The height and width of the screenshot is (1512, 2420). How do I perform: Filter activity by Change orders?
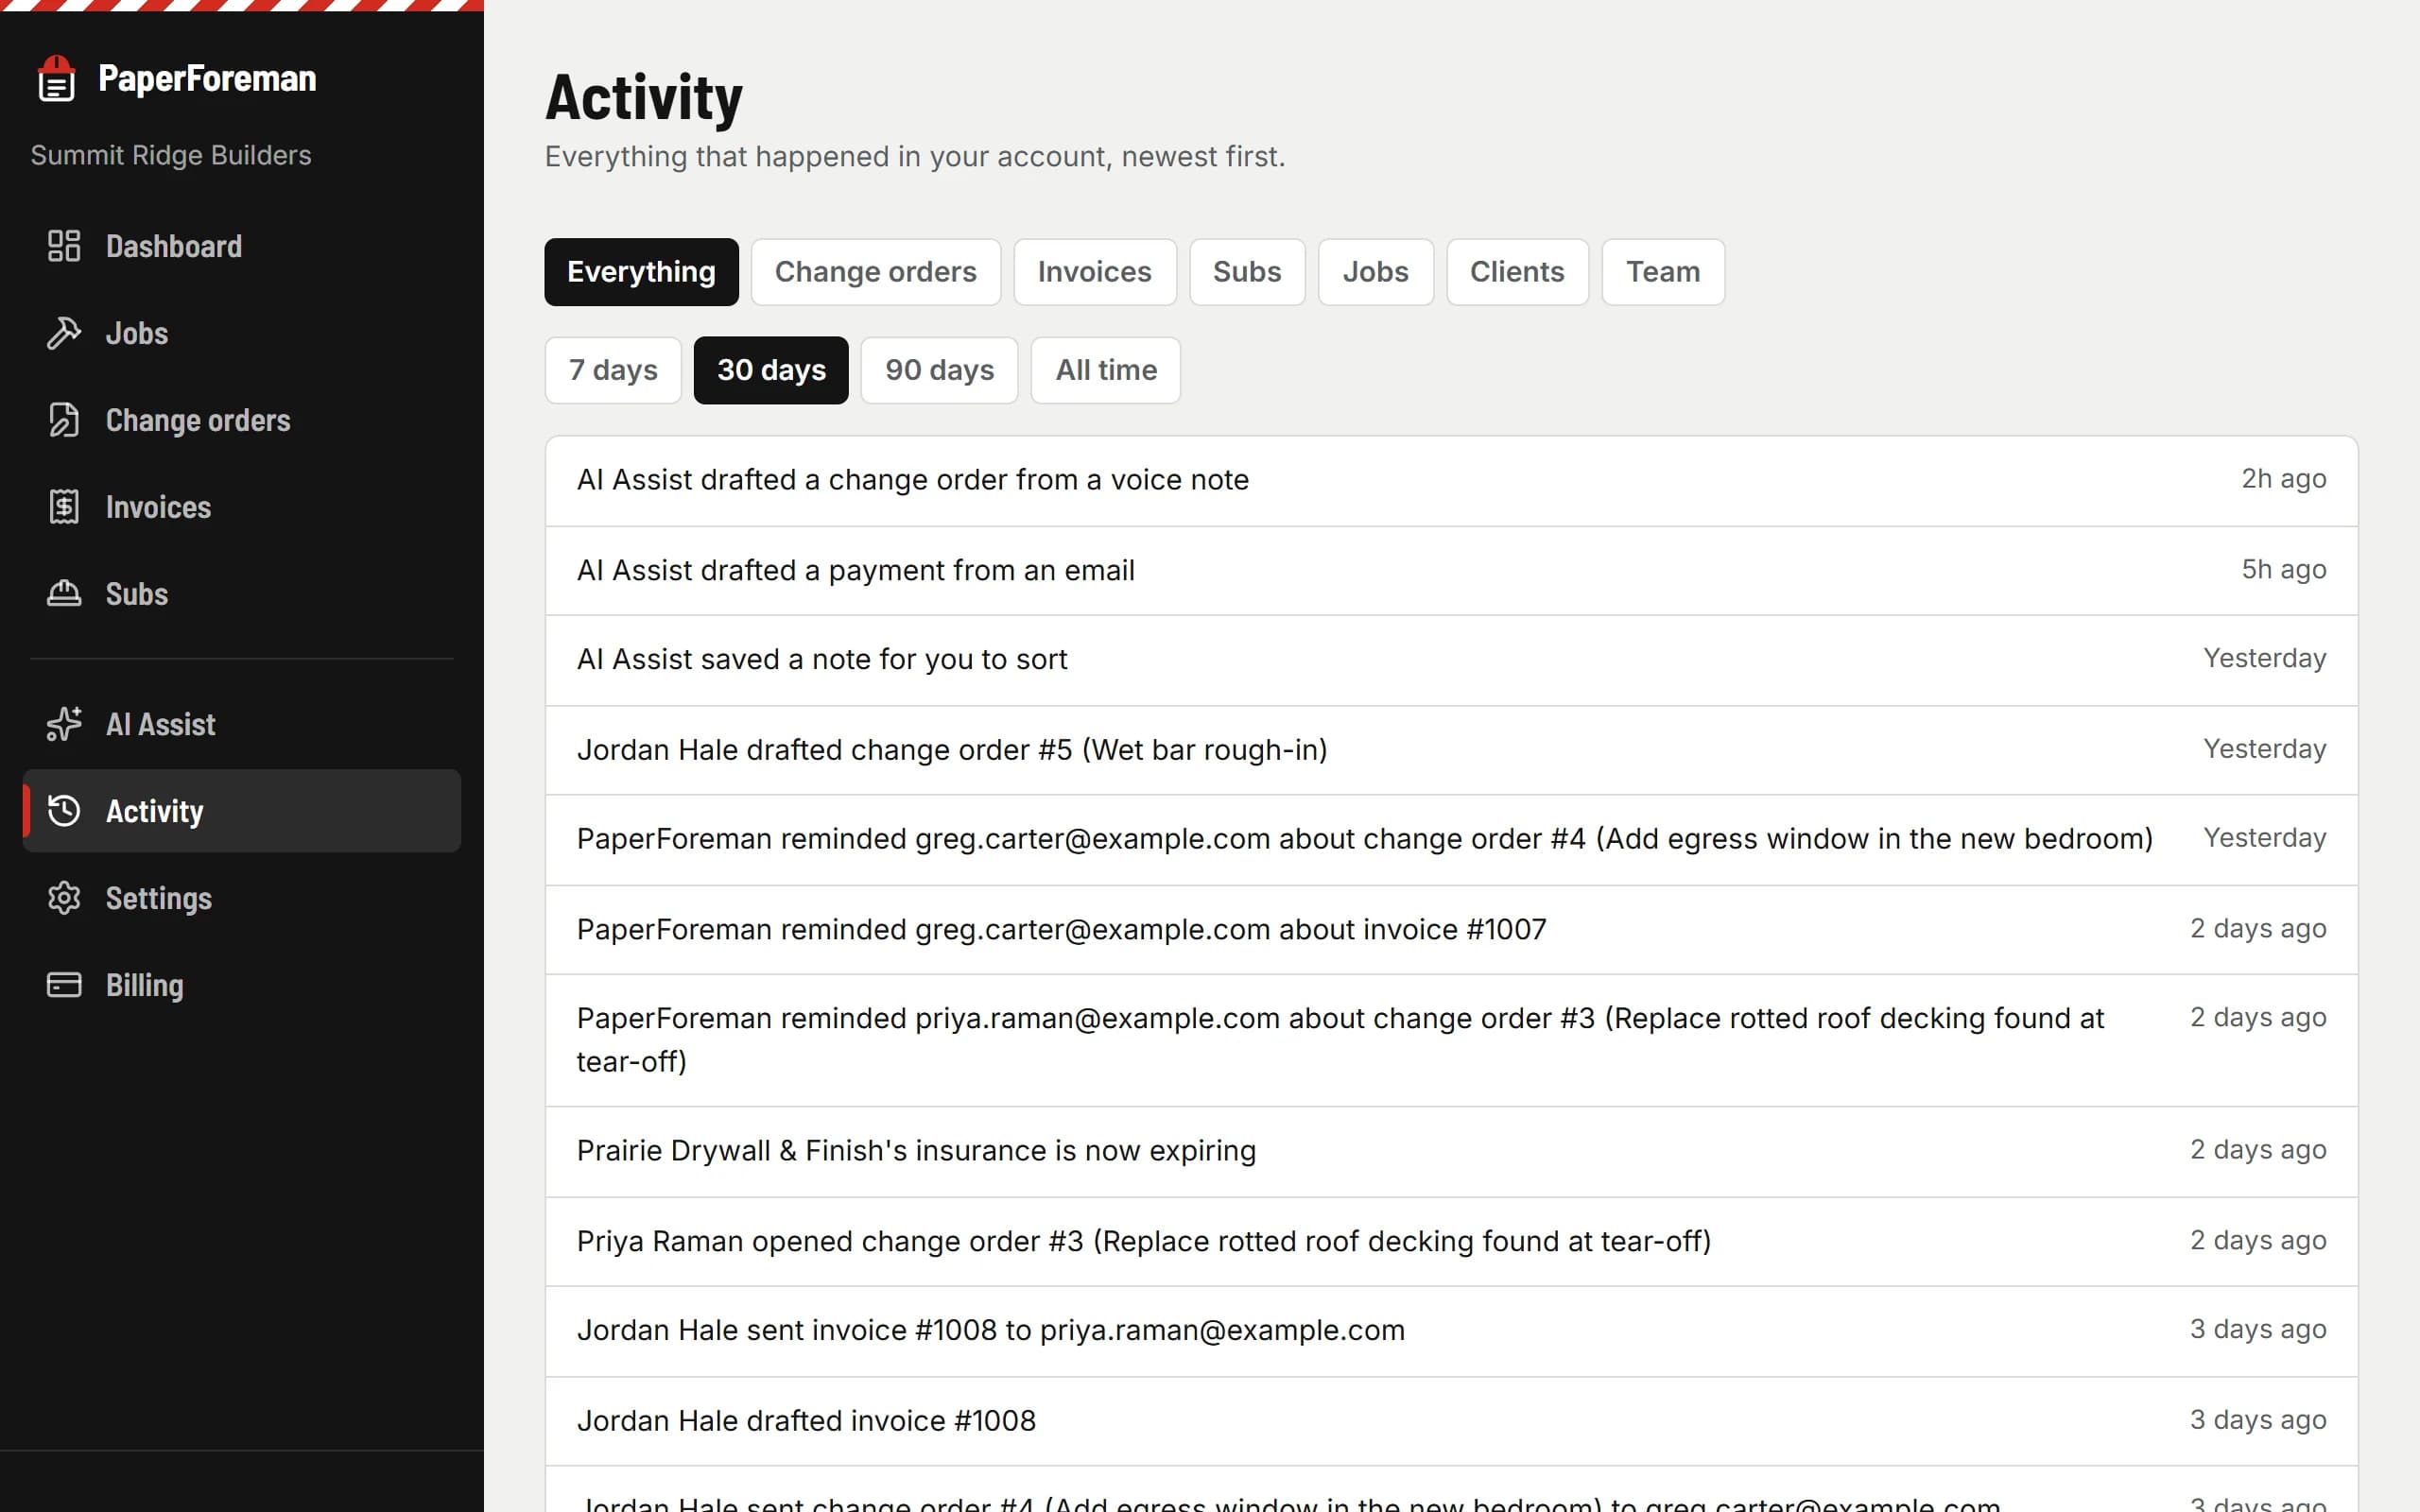pos(875,272)
